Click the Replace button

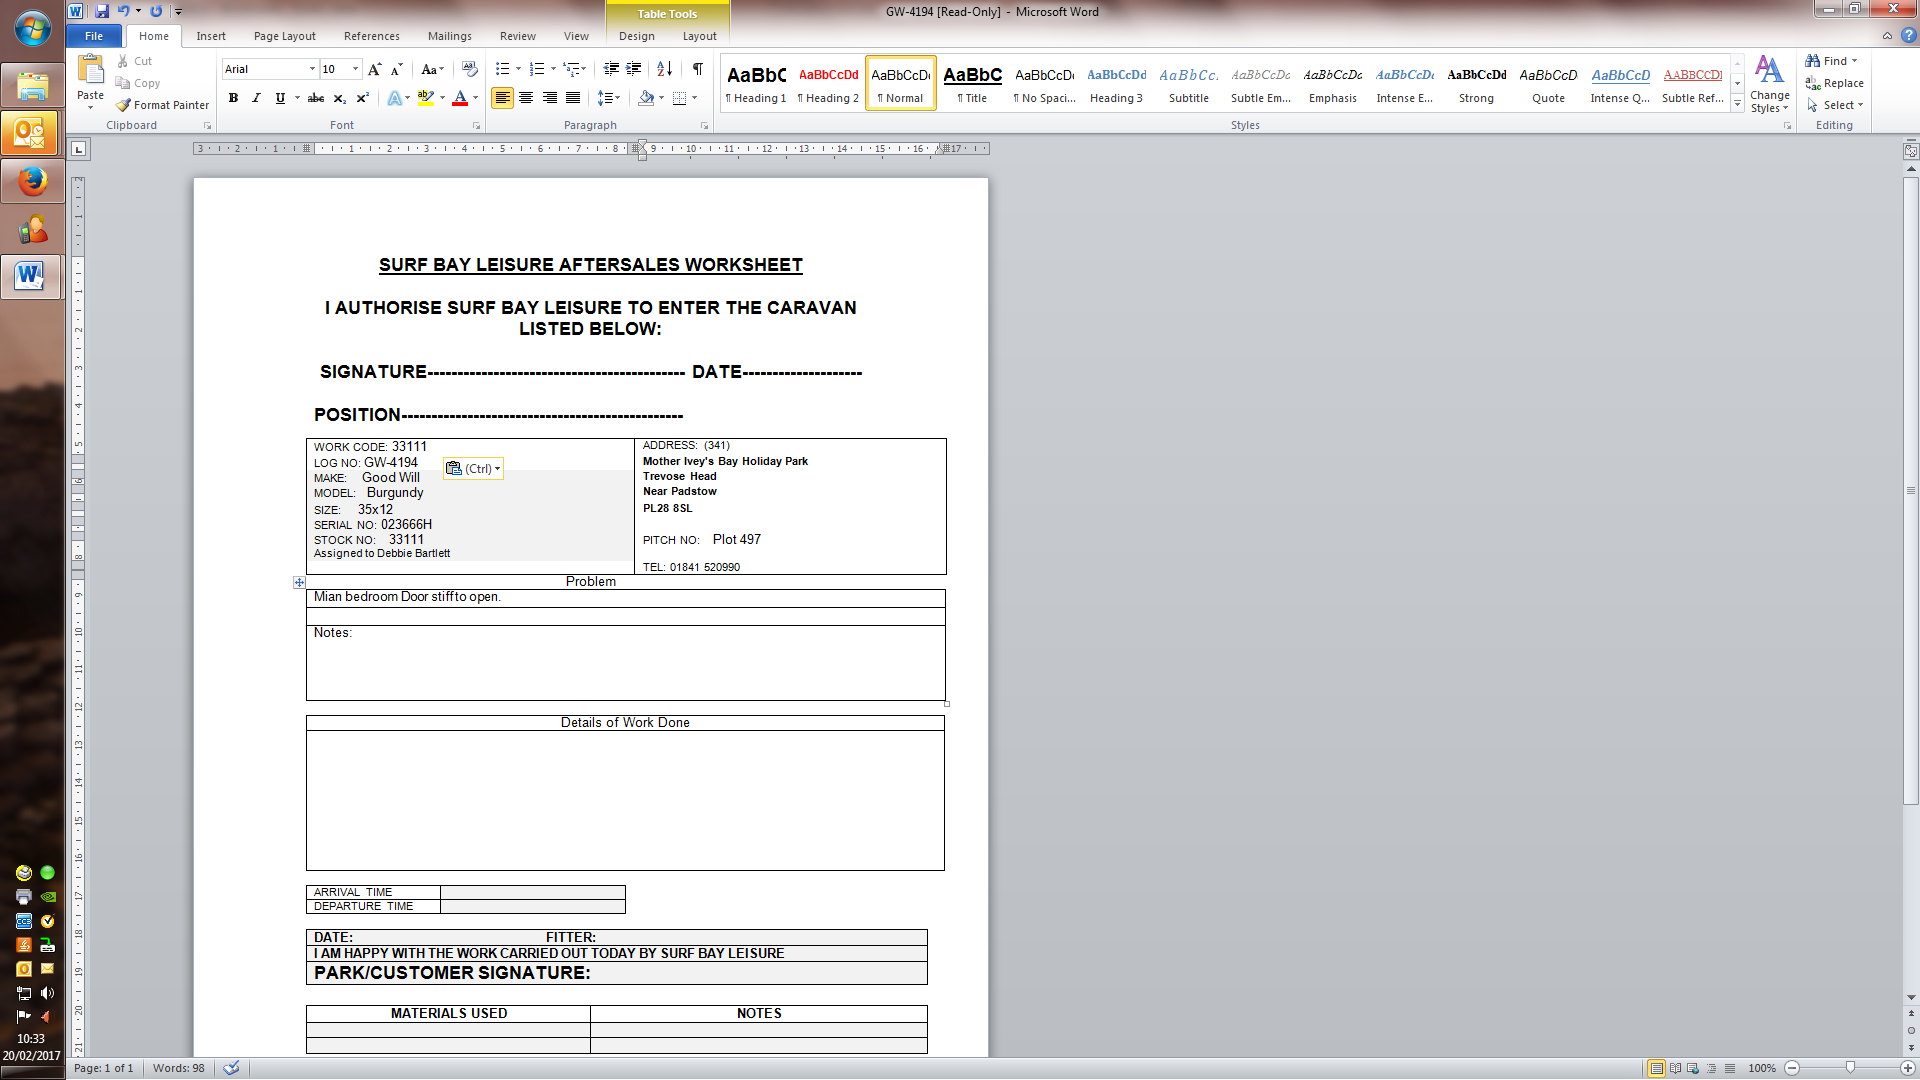(x=1835, y=83)
